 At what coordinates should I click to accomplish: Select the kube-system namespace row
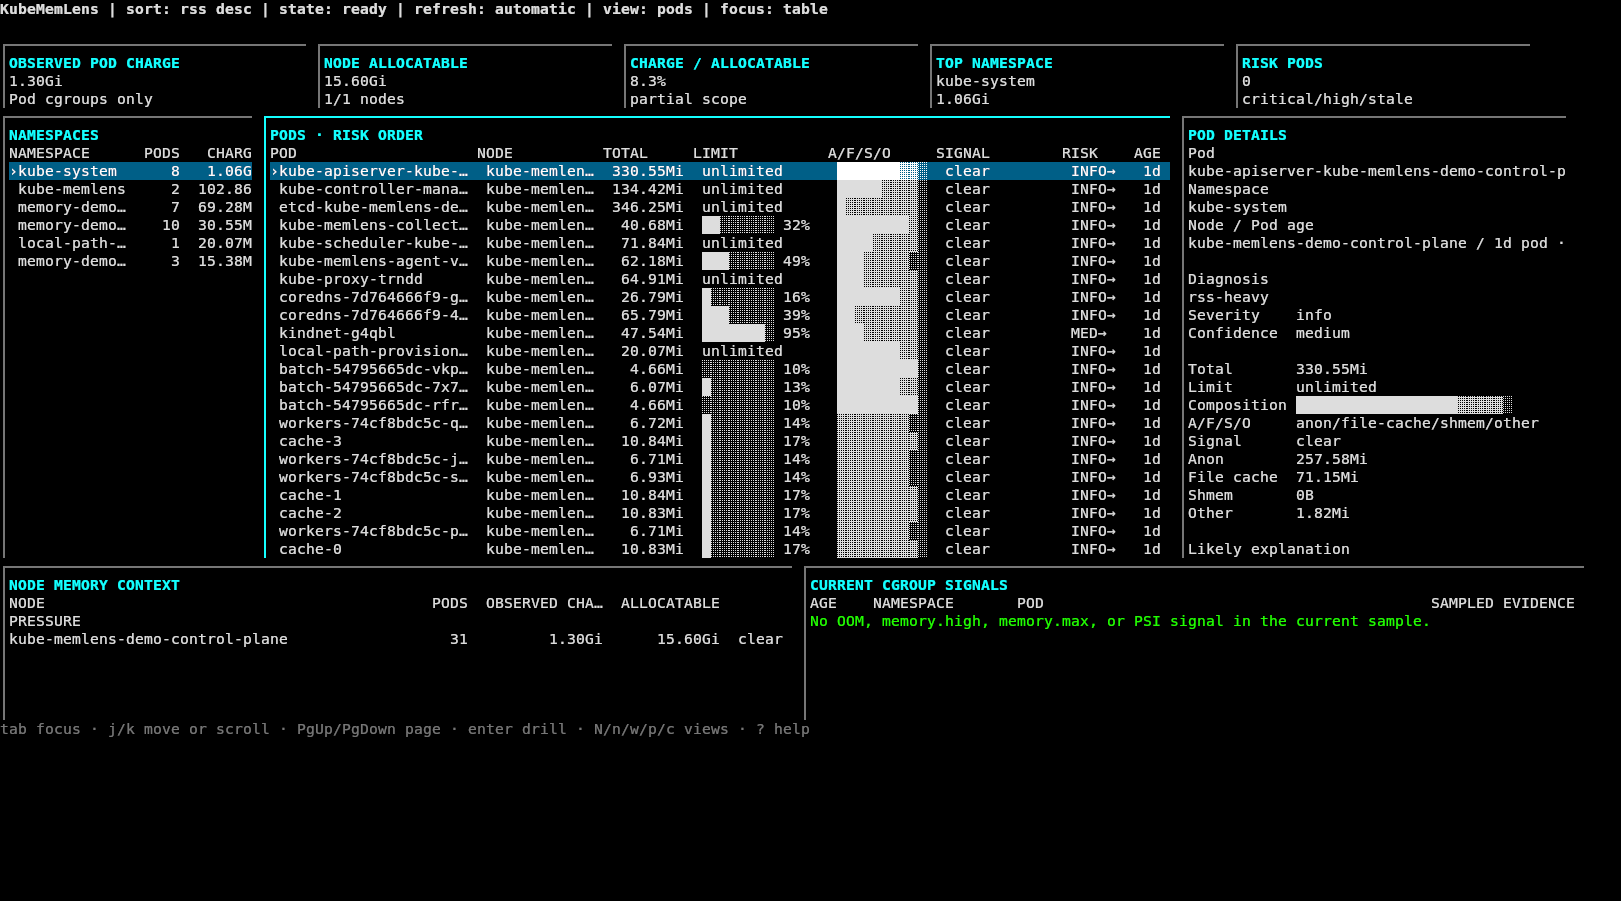[x=130, y=171]
